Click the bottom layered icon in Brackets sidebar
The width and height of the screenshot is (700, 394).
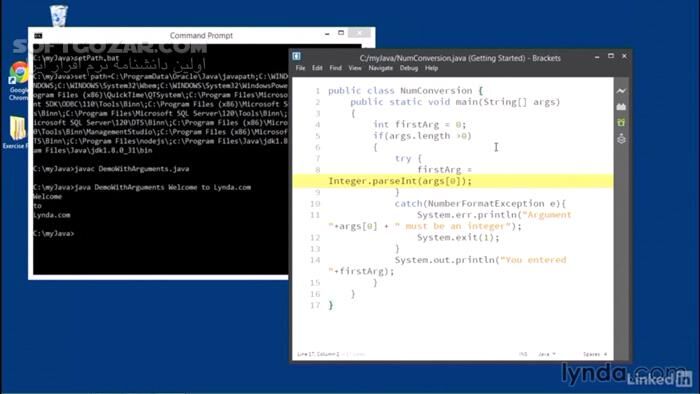[621, 139]
